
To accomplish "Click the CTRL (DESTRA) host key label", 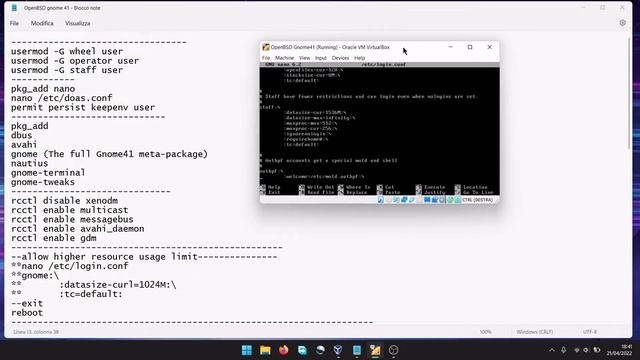I will (x=478, y=200).
